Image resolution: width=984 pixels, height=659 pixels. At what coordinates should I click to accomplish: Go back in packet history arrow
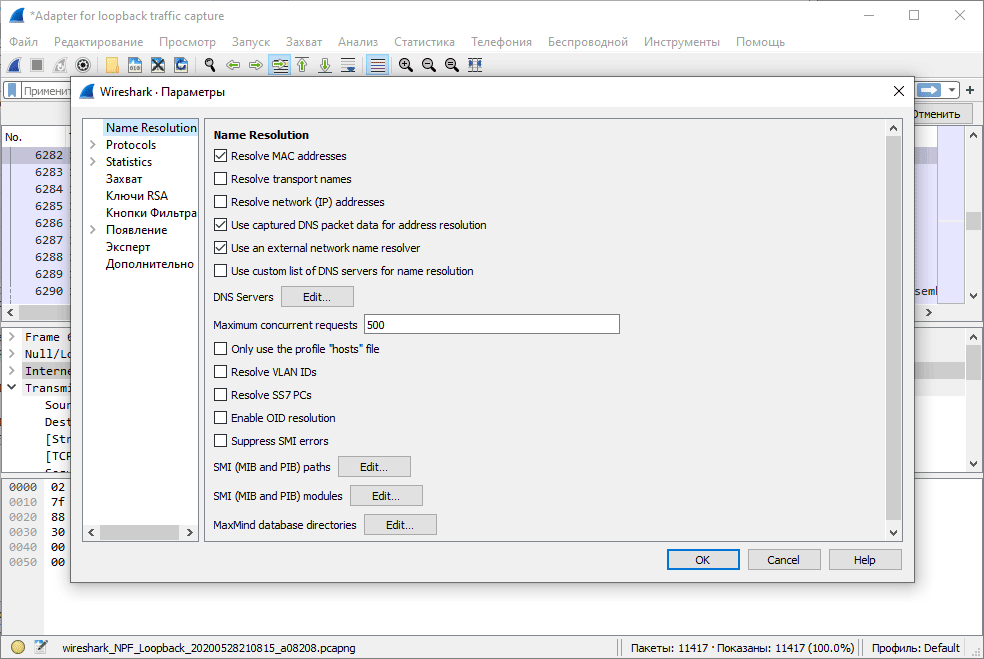(233, 65)
